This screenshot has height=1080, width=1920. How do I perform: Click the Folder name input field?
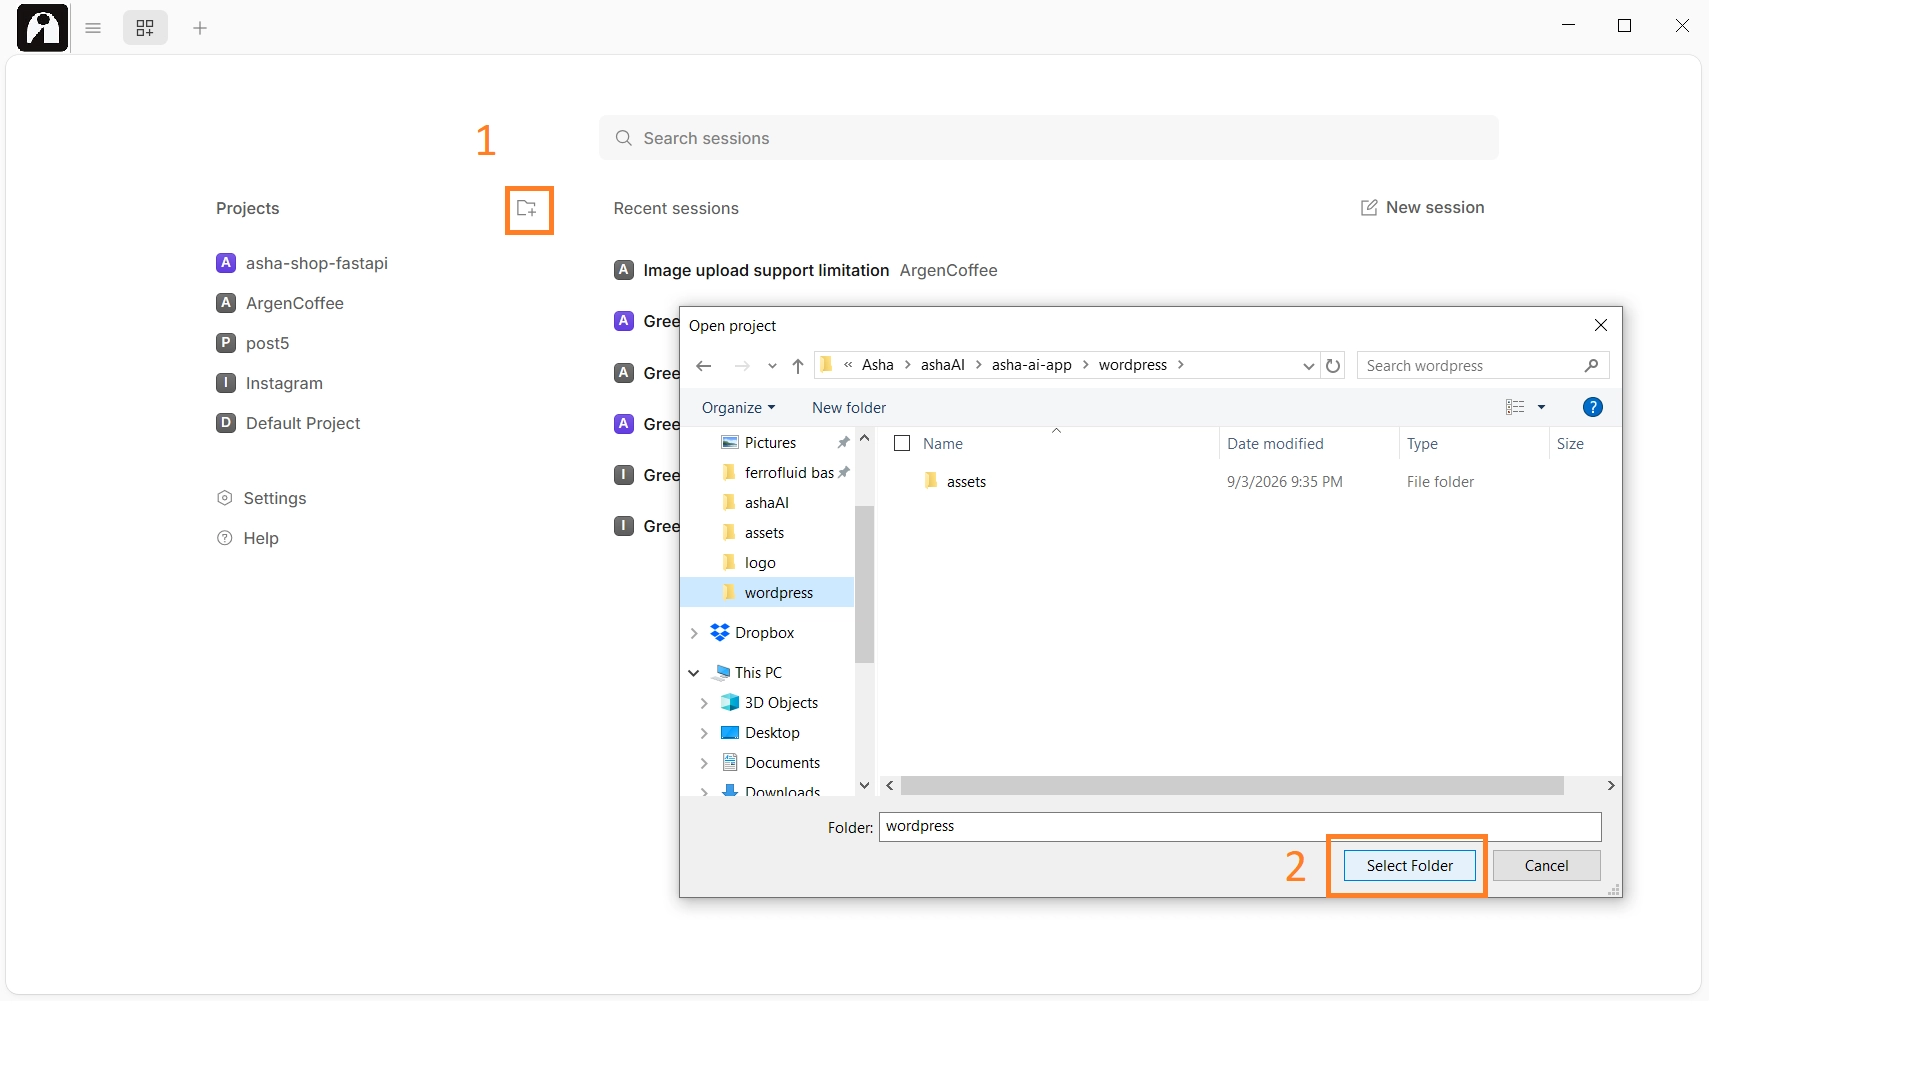tap(1240, 827)
